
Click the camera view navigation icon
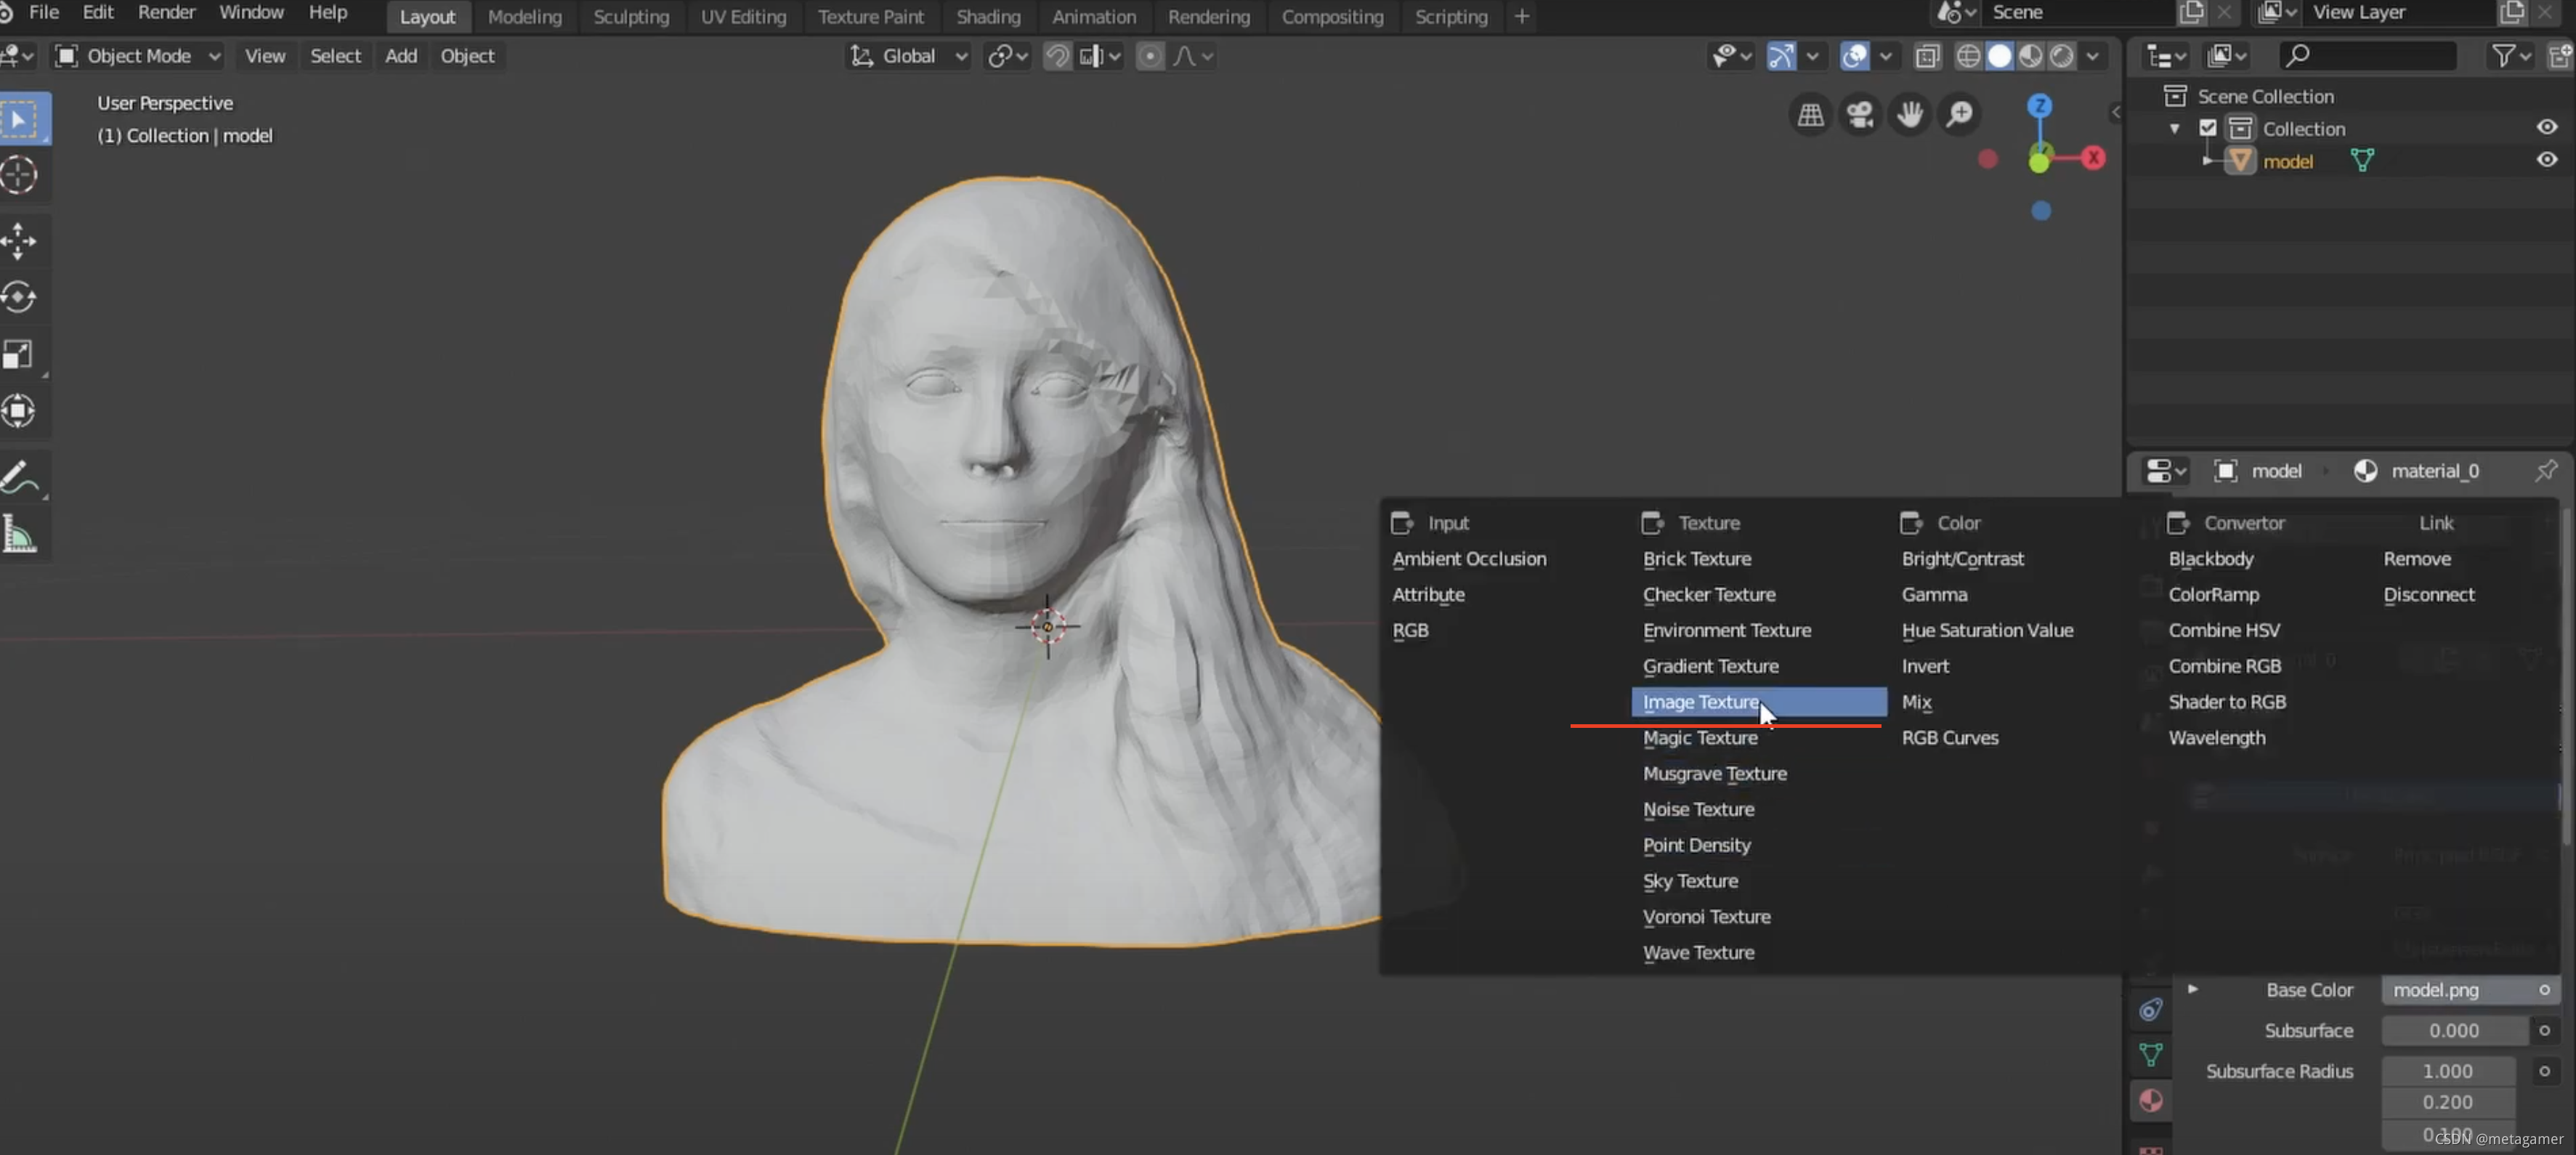coord(1859,114)
